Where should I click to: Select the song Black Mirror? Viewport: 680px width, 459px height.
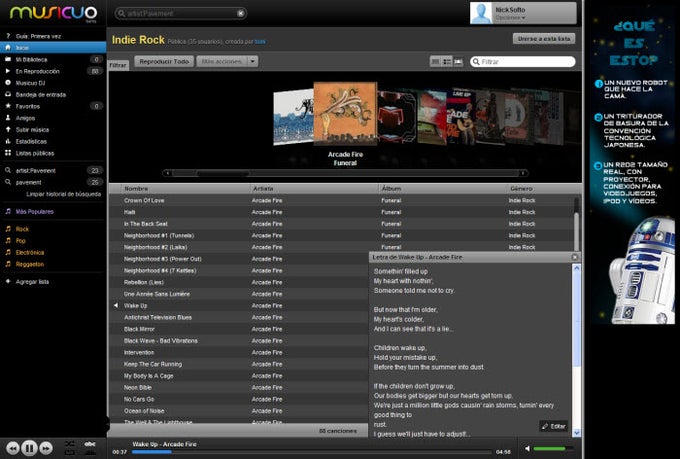click(139, 329)
